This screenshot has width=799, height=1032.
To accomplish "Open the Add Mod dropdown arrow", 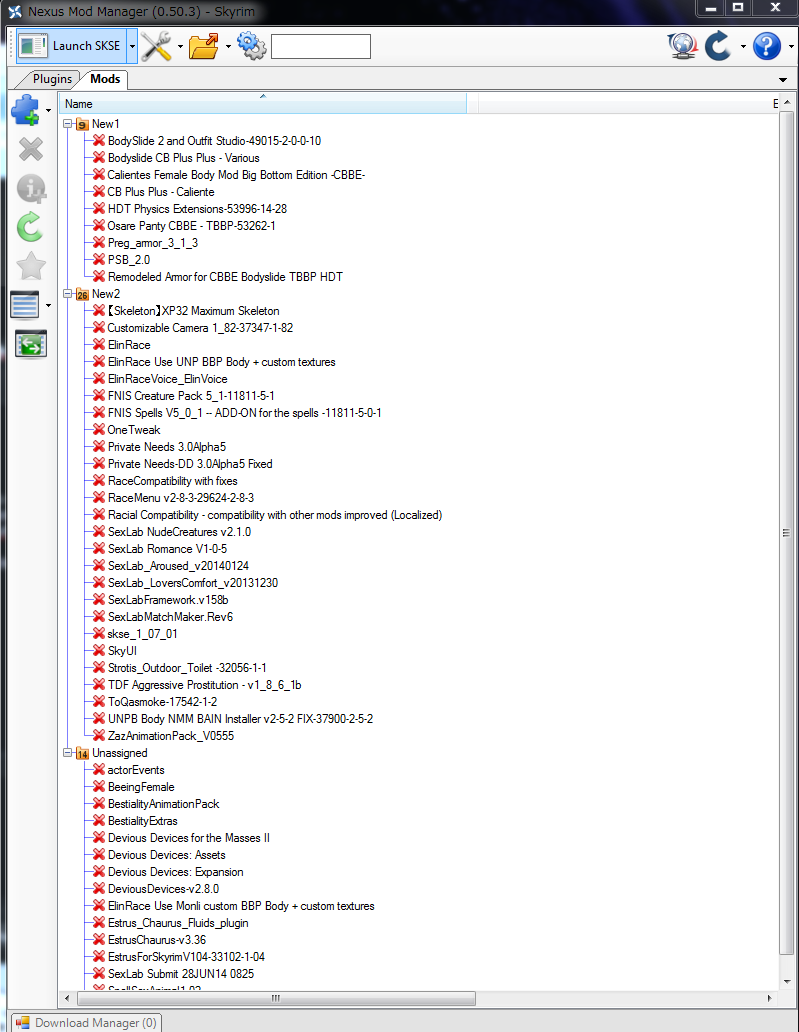I will pyautogui.click(x=48, y=110).
